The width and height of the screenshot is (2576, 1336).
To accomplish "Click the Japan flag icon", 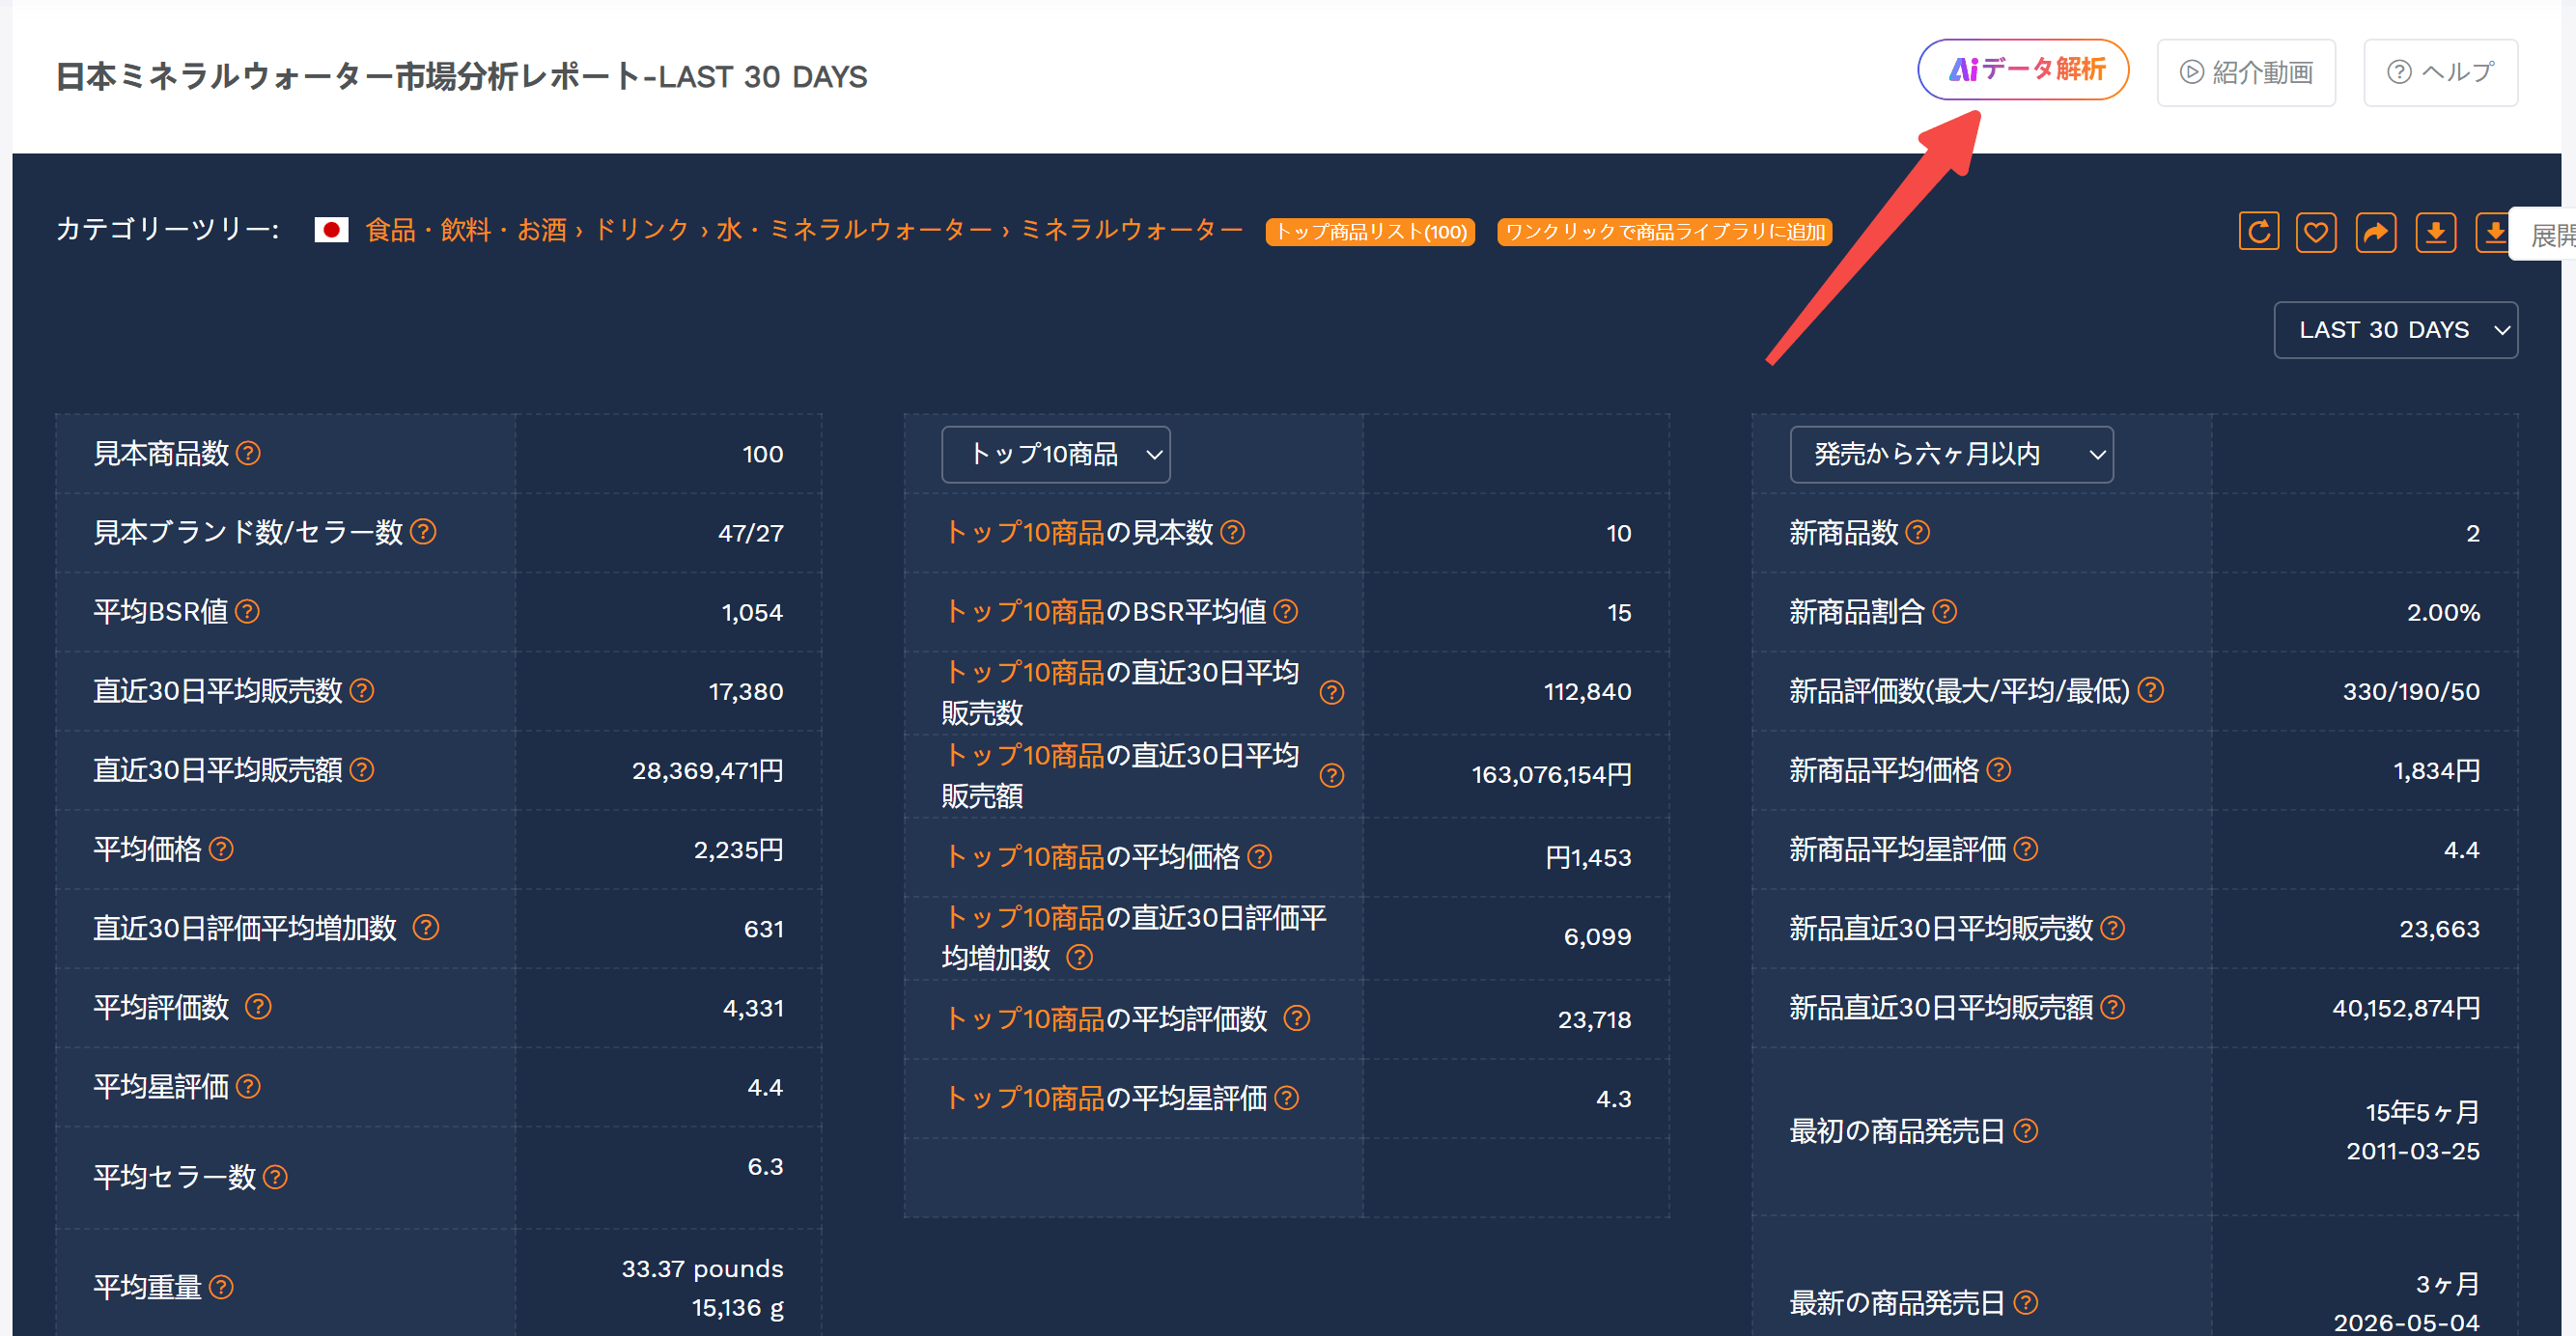I will pos(331,231).
